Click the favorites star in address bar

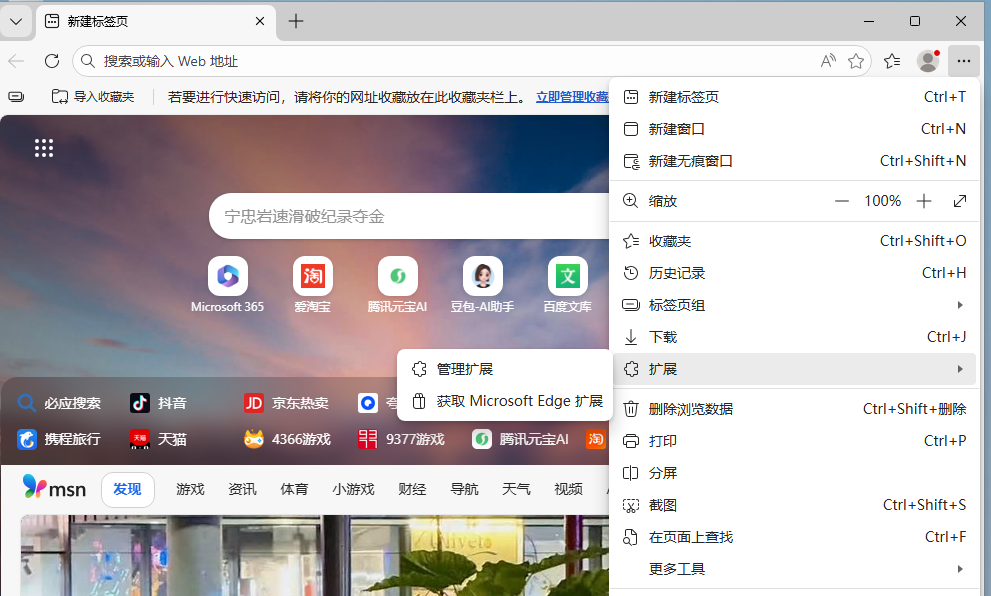coord(856,61)
